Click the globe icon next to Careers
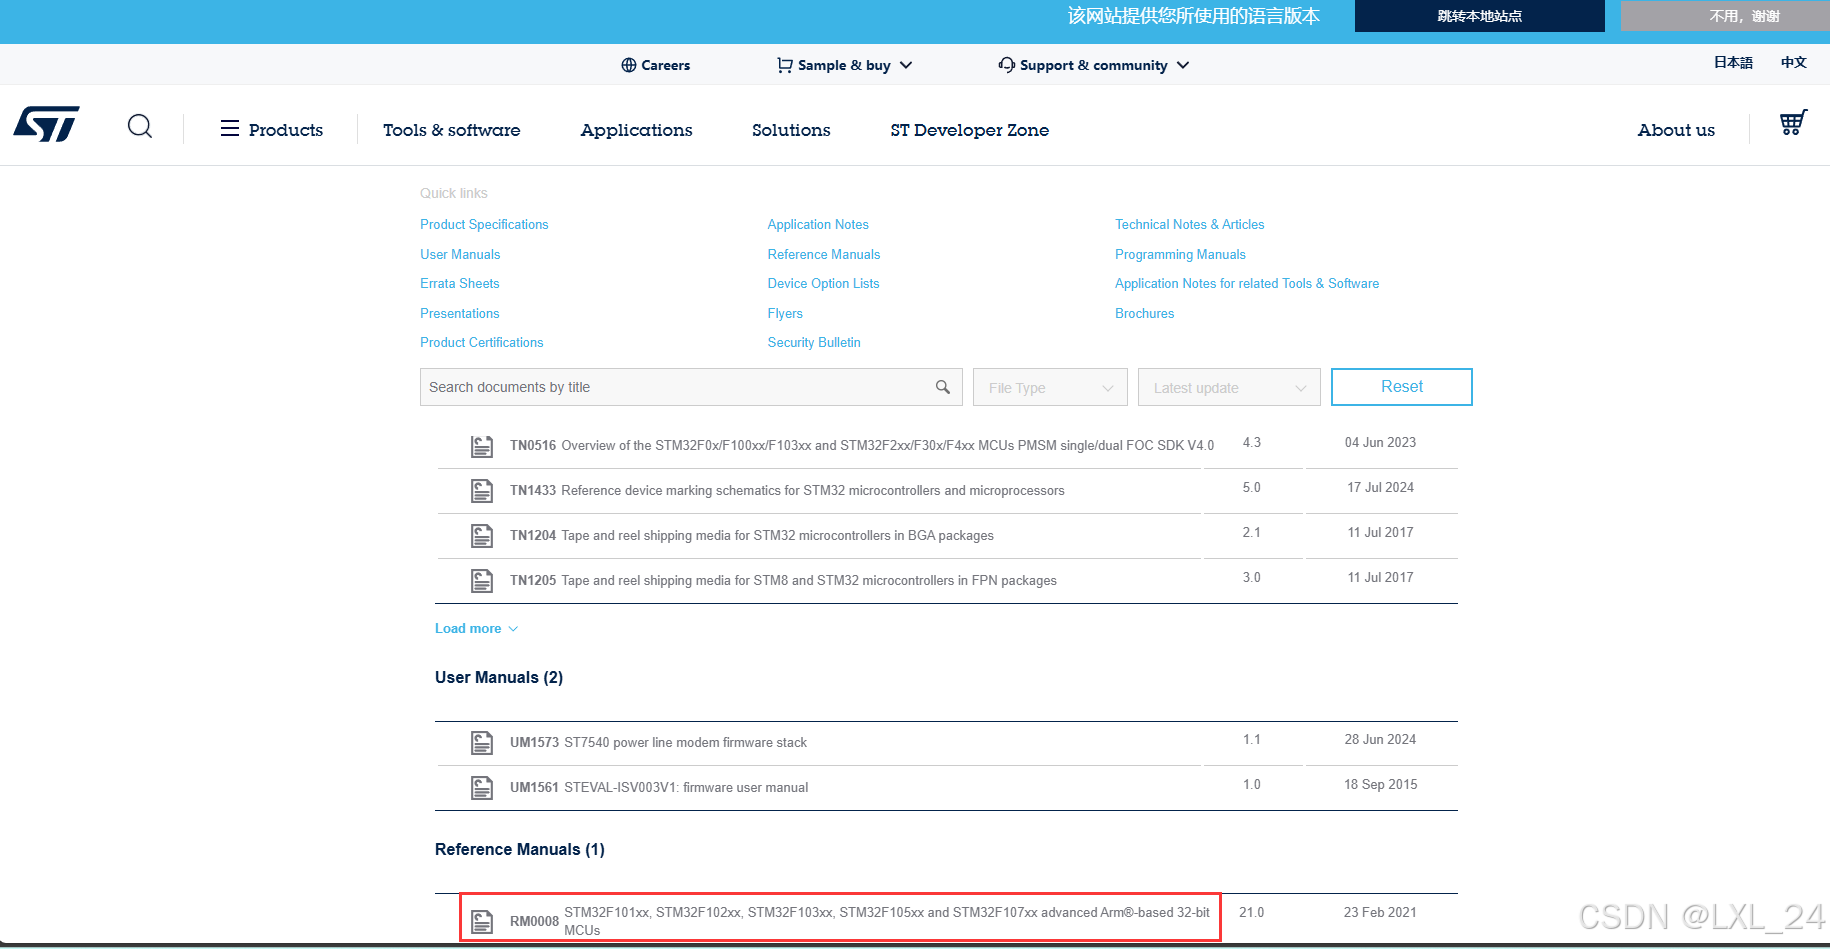The image size is (1830, 949). pos(629,65)
